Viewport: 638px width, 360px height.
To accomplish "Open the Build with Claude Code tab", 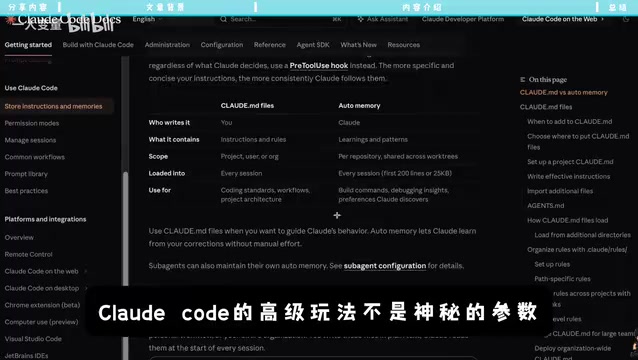I will (x=98, y=45).
